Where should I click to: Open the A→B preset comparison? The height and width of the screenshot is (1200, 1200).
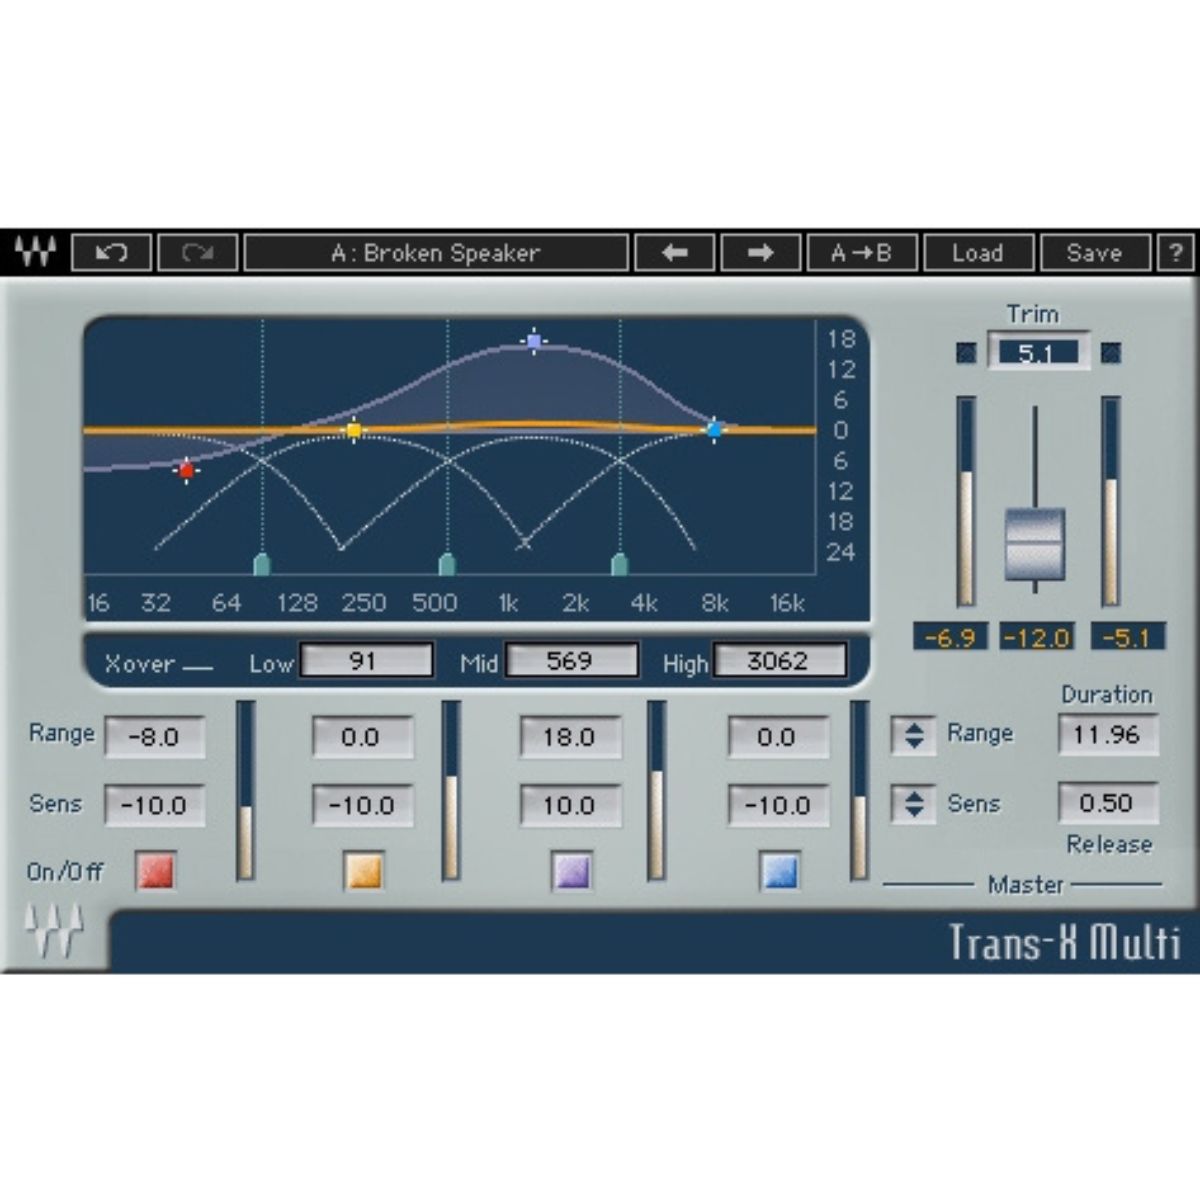click(x=862, y=252)
